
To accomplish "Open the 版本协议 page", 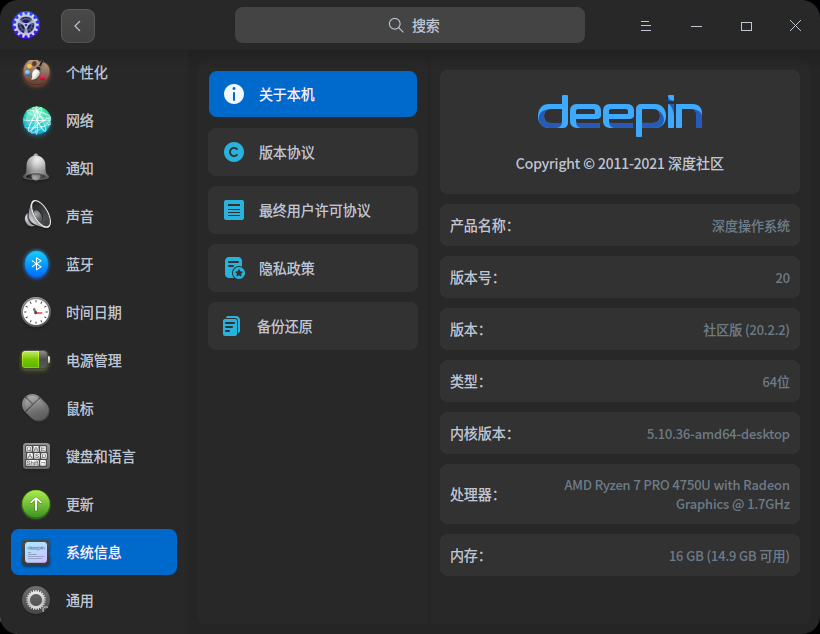I will click(x=313, y=152).
